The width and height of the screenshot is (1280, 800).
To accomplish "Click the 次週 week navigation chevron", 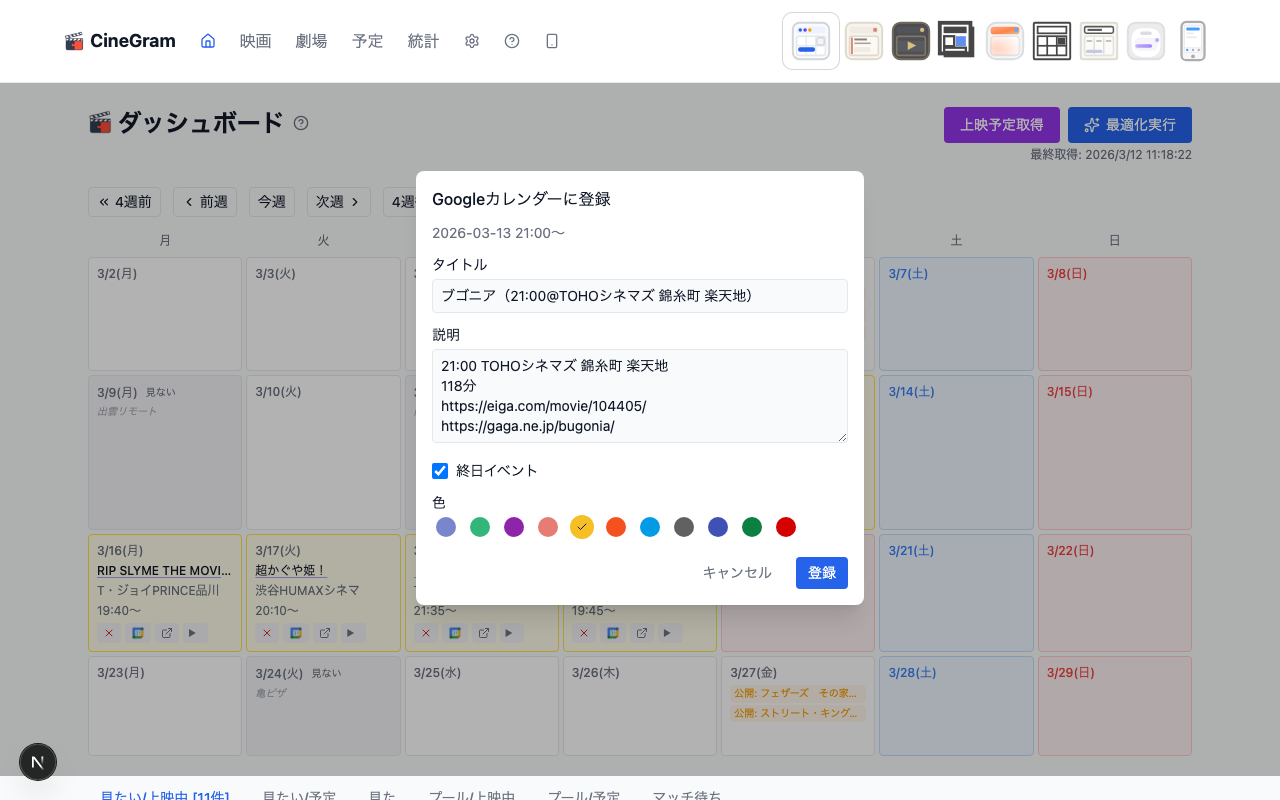I will pos(338,201).
